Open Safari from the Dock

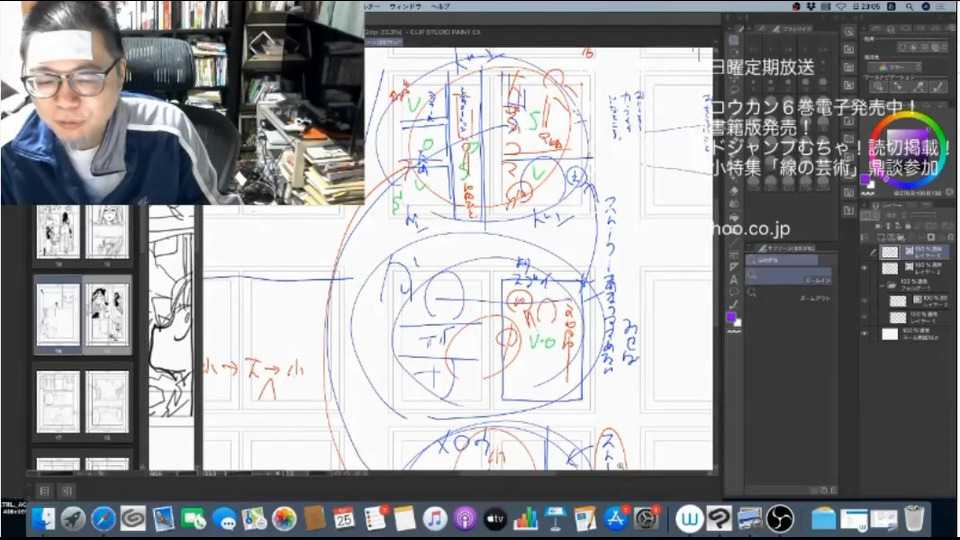click(103, 519)
